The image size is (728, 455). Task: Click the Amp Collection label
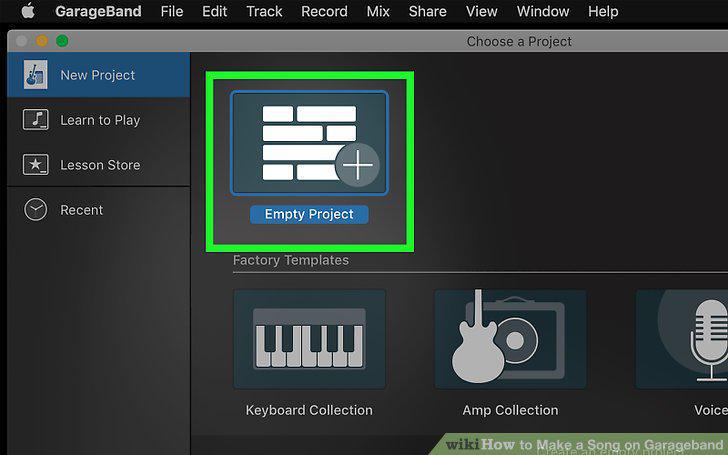tap(510, 410)
